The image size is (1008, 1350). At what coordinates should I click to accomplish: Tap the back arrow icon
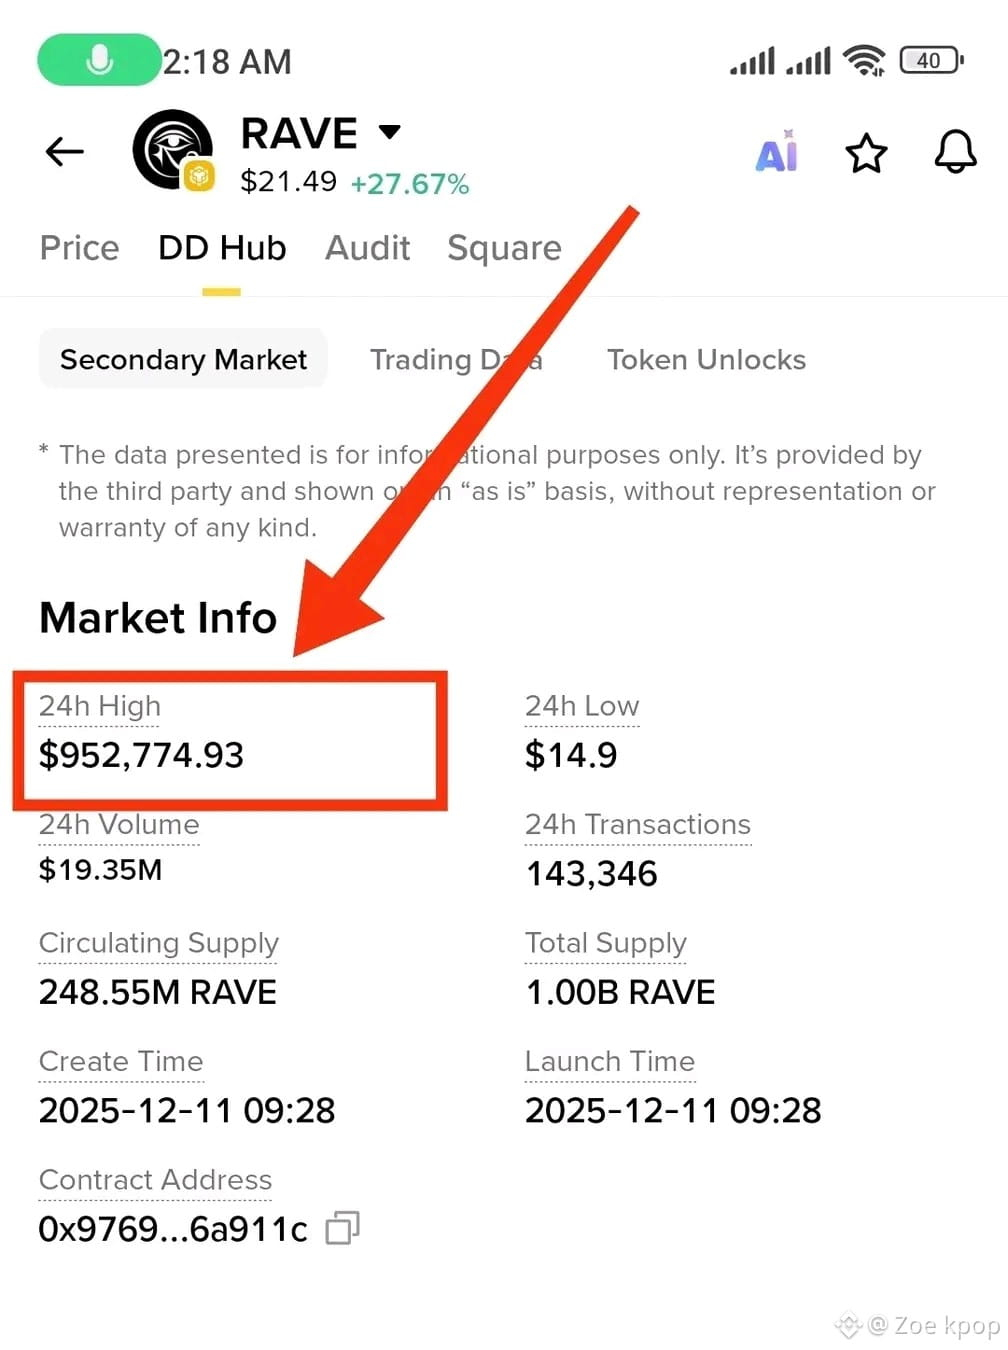pos(65,152)
